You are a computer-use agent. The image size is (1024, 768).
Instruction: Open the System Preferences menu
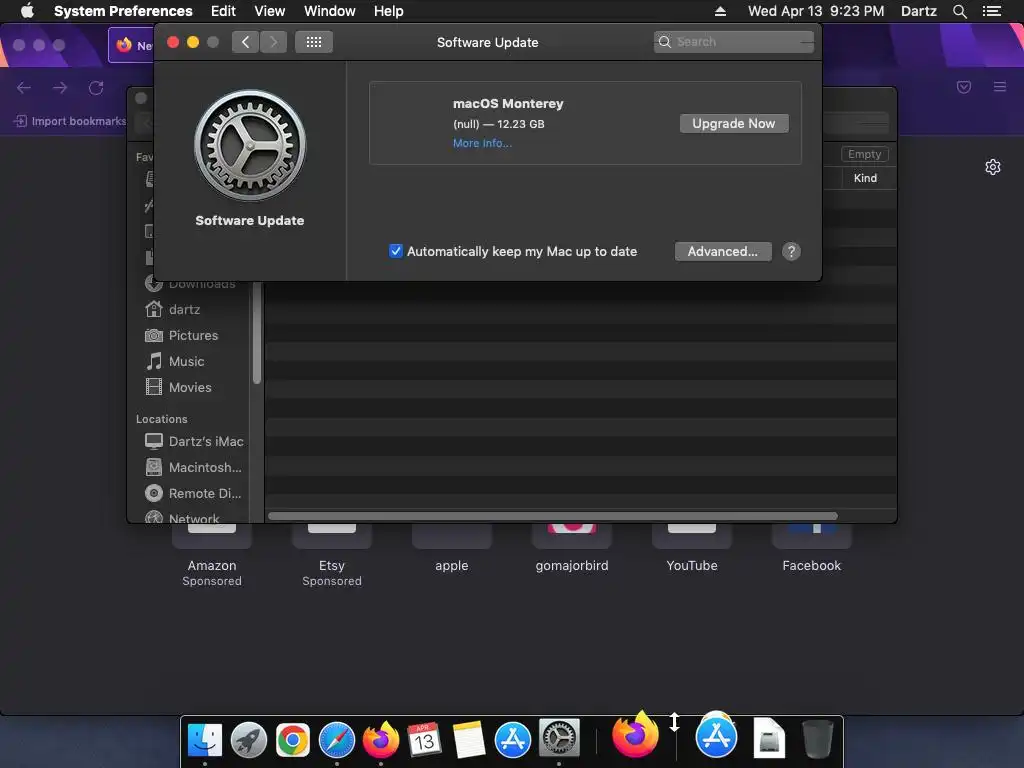click(123, 11)
